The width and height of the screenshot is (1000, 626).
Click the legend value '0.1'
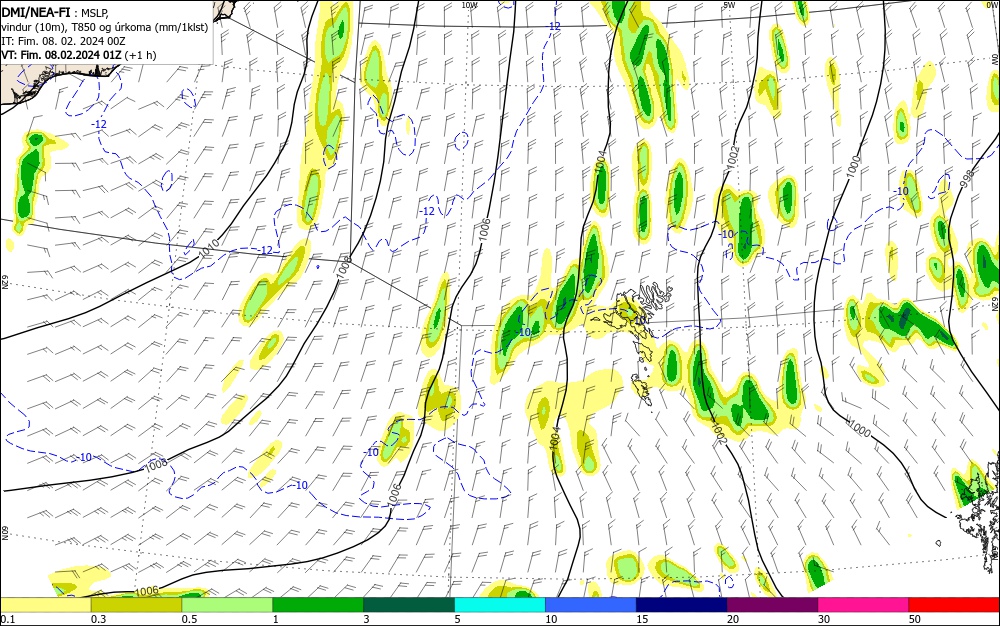pyautogui.click(x=8, y=620)
